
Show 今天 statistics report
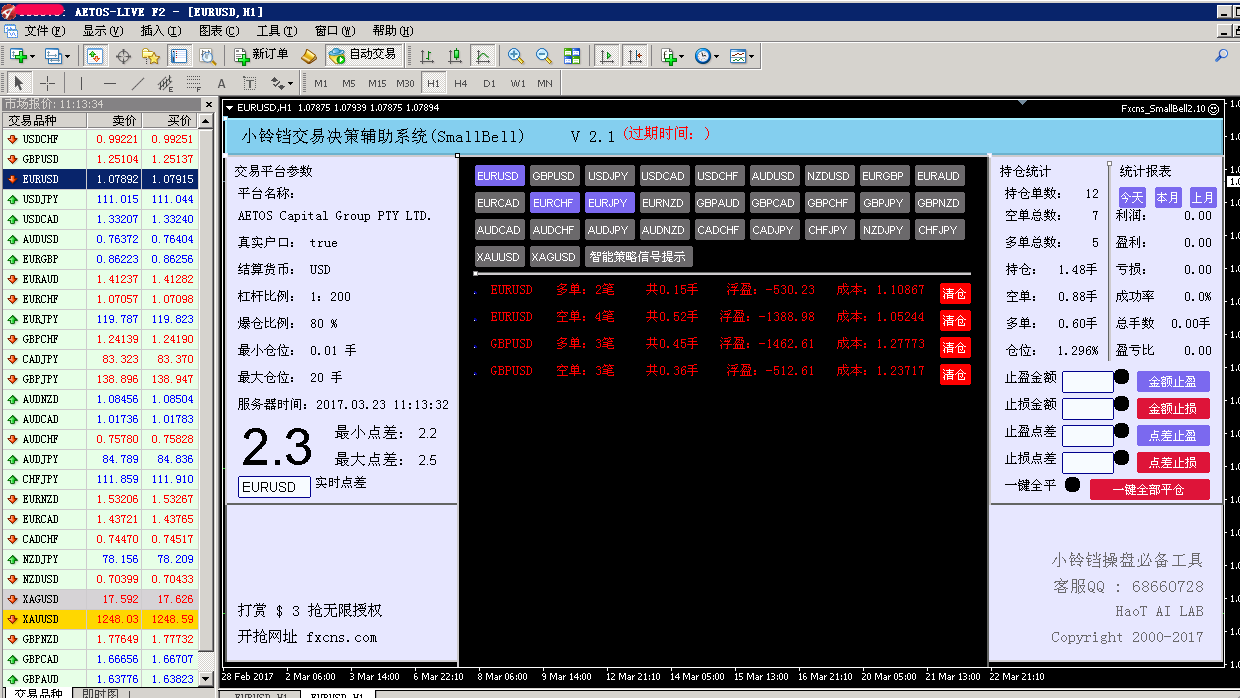click(x=1131, y=197)
